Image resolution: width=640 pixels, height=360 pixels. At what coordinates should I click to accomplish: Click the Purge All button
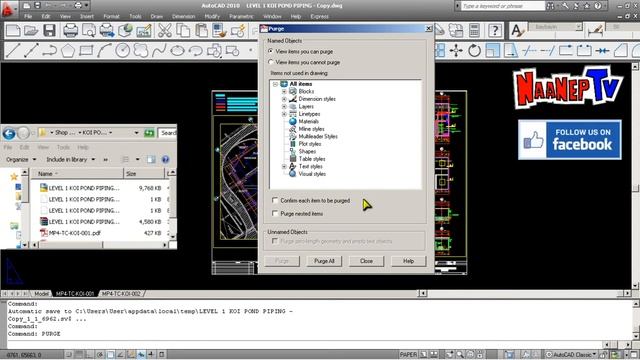pos(324,261)
